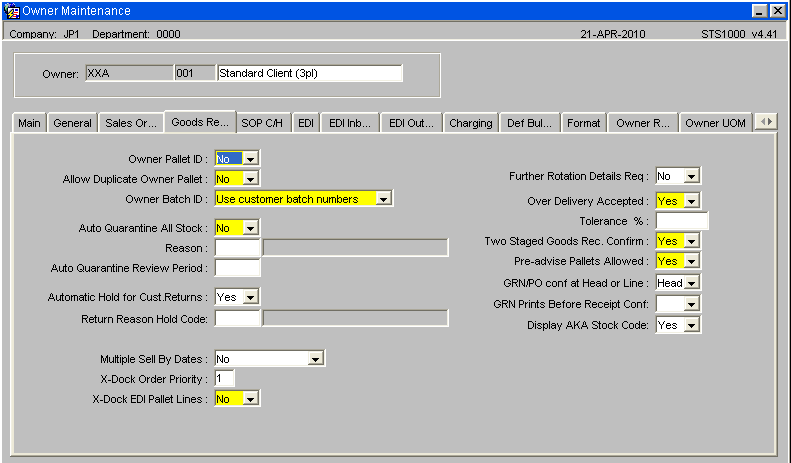Open Two Staged Goods Rec. Confirm dropdown
The width and height of the screenshot is (791, 463).
pos(692,241)
